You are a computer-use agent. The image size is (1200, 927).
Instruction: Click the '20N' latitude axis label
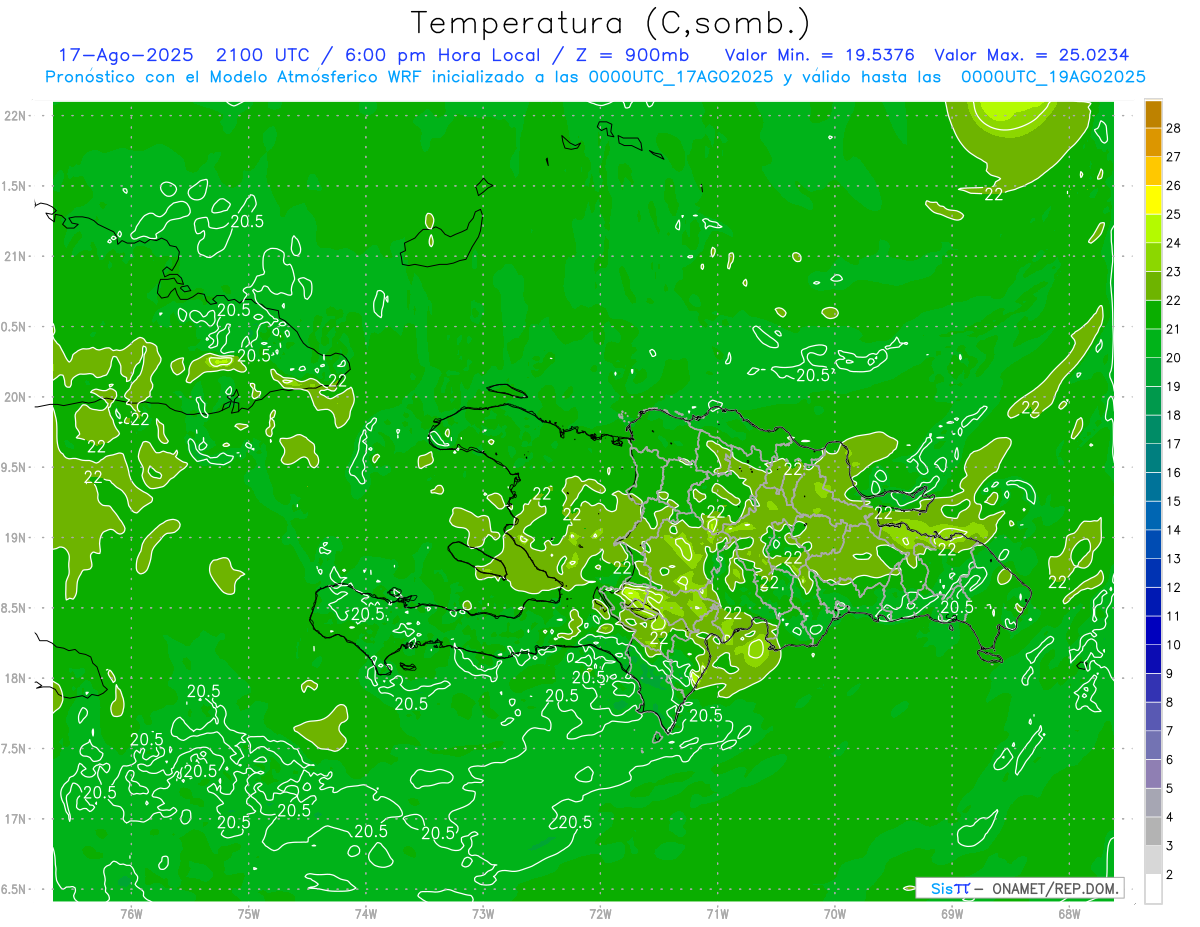[15, 397]
